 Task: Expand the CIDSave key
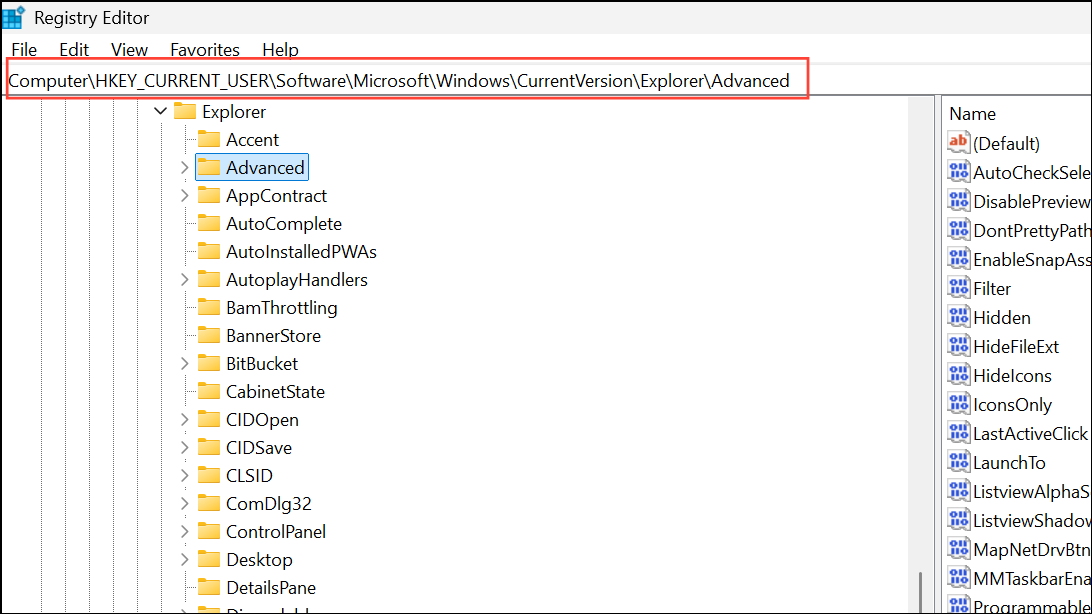185,448
